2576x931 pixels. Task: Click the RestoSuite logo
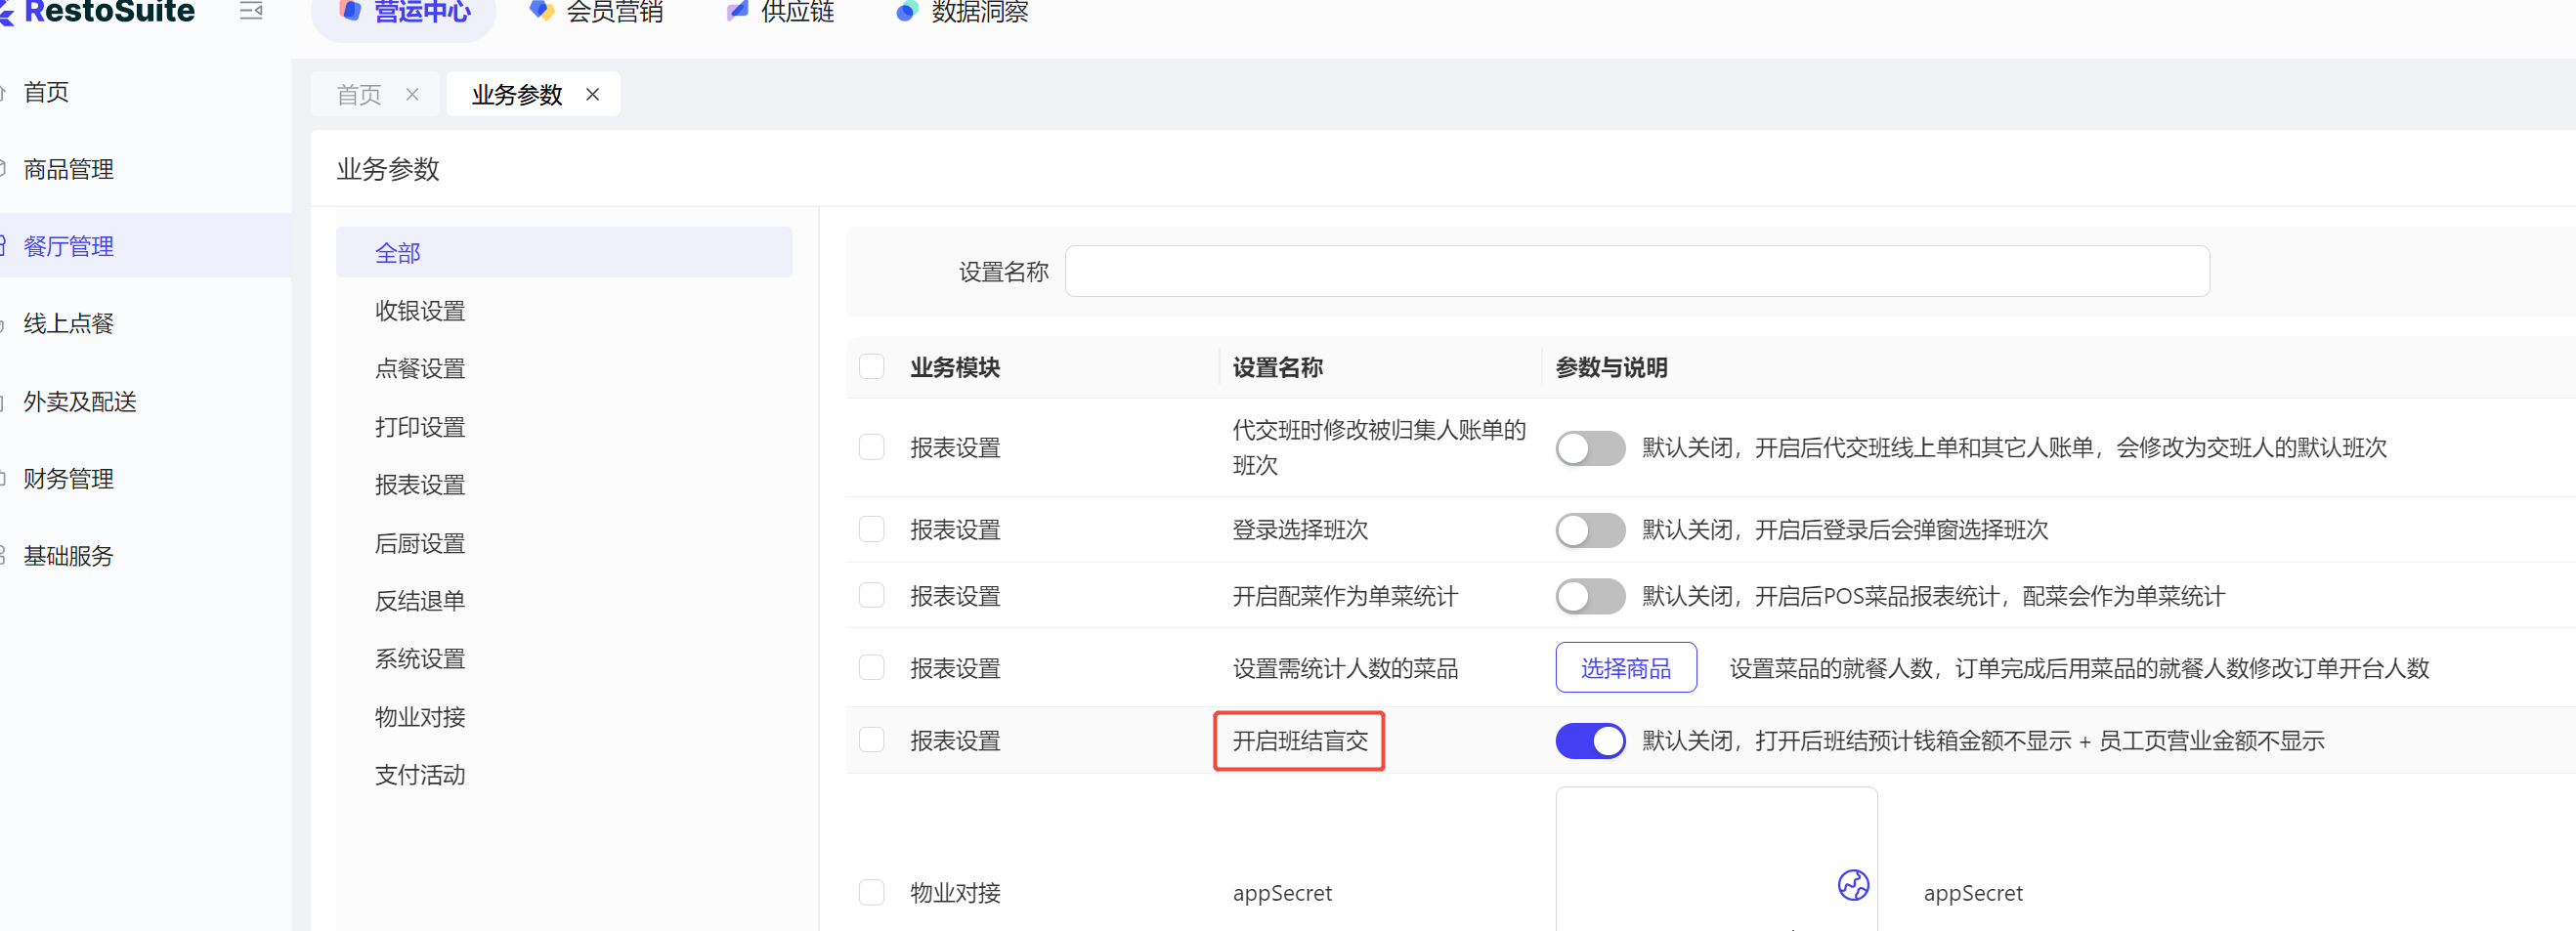98,12
